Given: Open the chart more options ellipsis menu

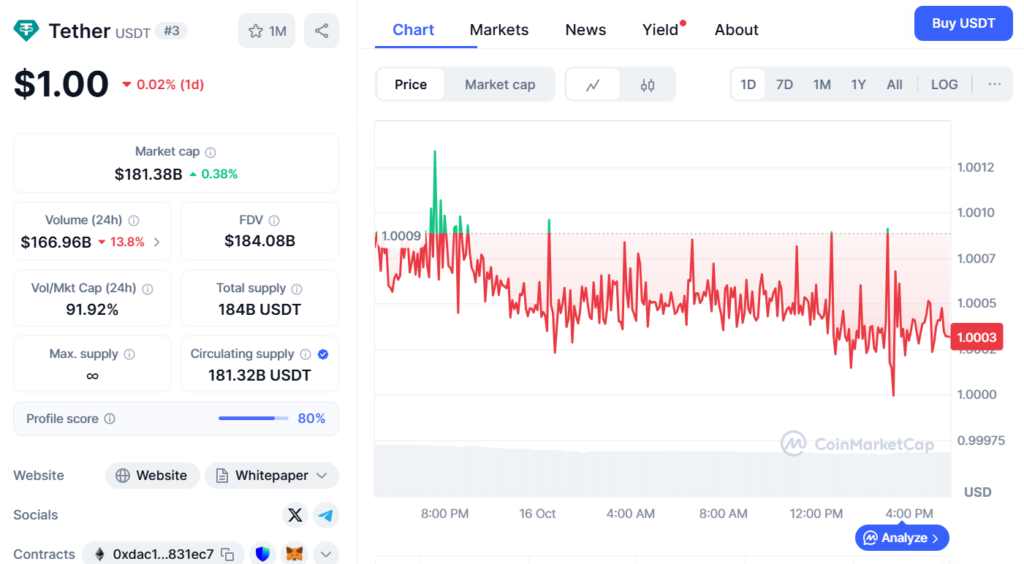Looking at the screenshot, I should pos(994,85).
